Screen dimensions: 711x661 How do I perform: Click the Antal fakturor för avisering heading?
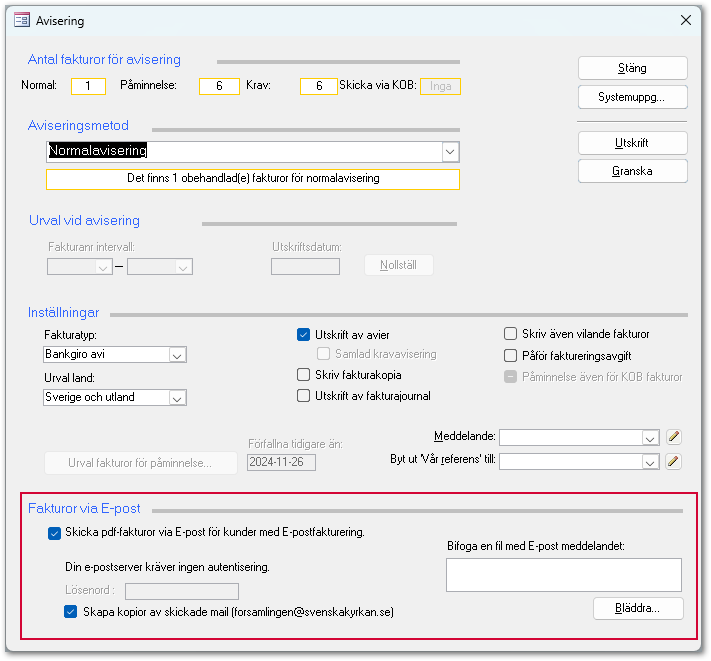[x=104, y=60]
